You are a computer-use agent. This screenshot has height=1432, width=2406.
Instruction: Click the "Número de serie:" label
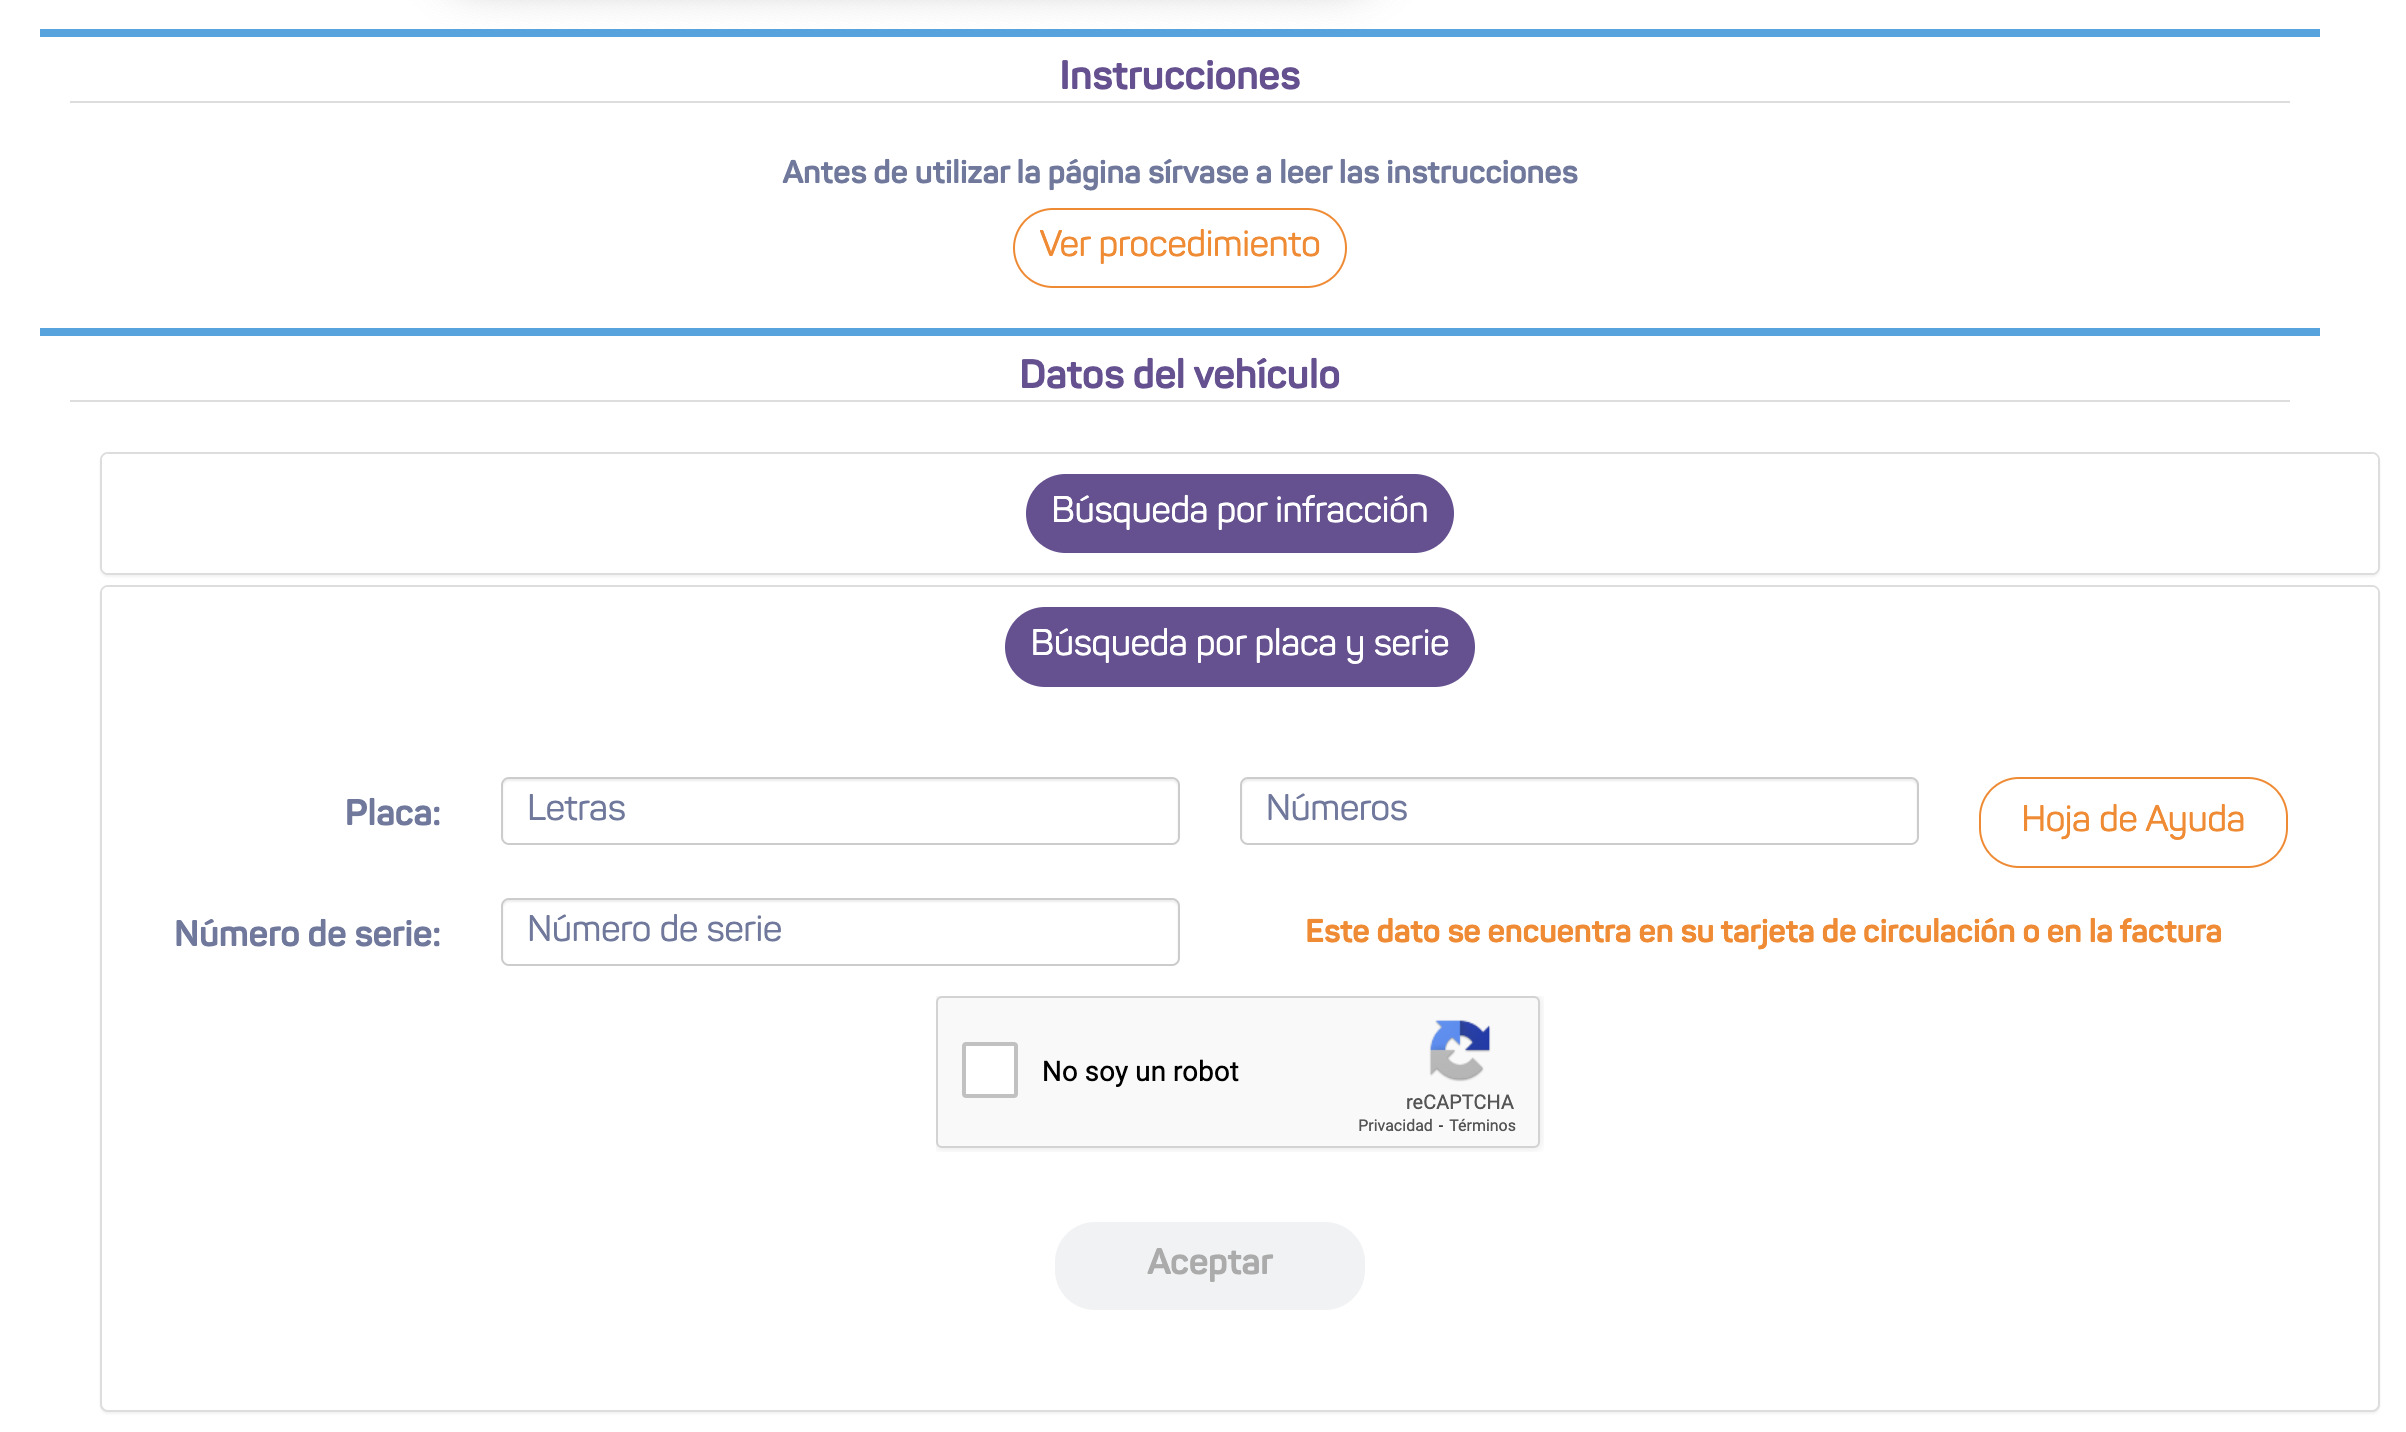coord(307,934)
